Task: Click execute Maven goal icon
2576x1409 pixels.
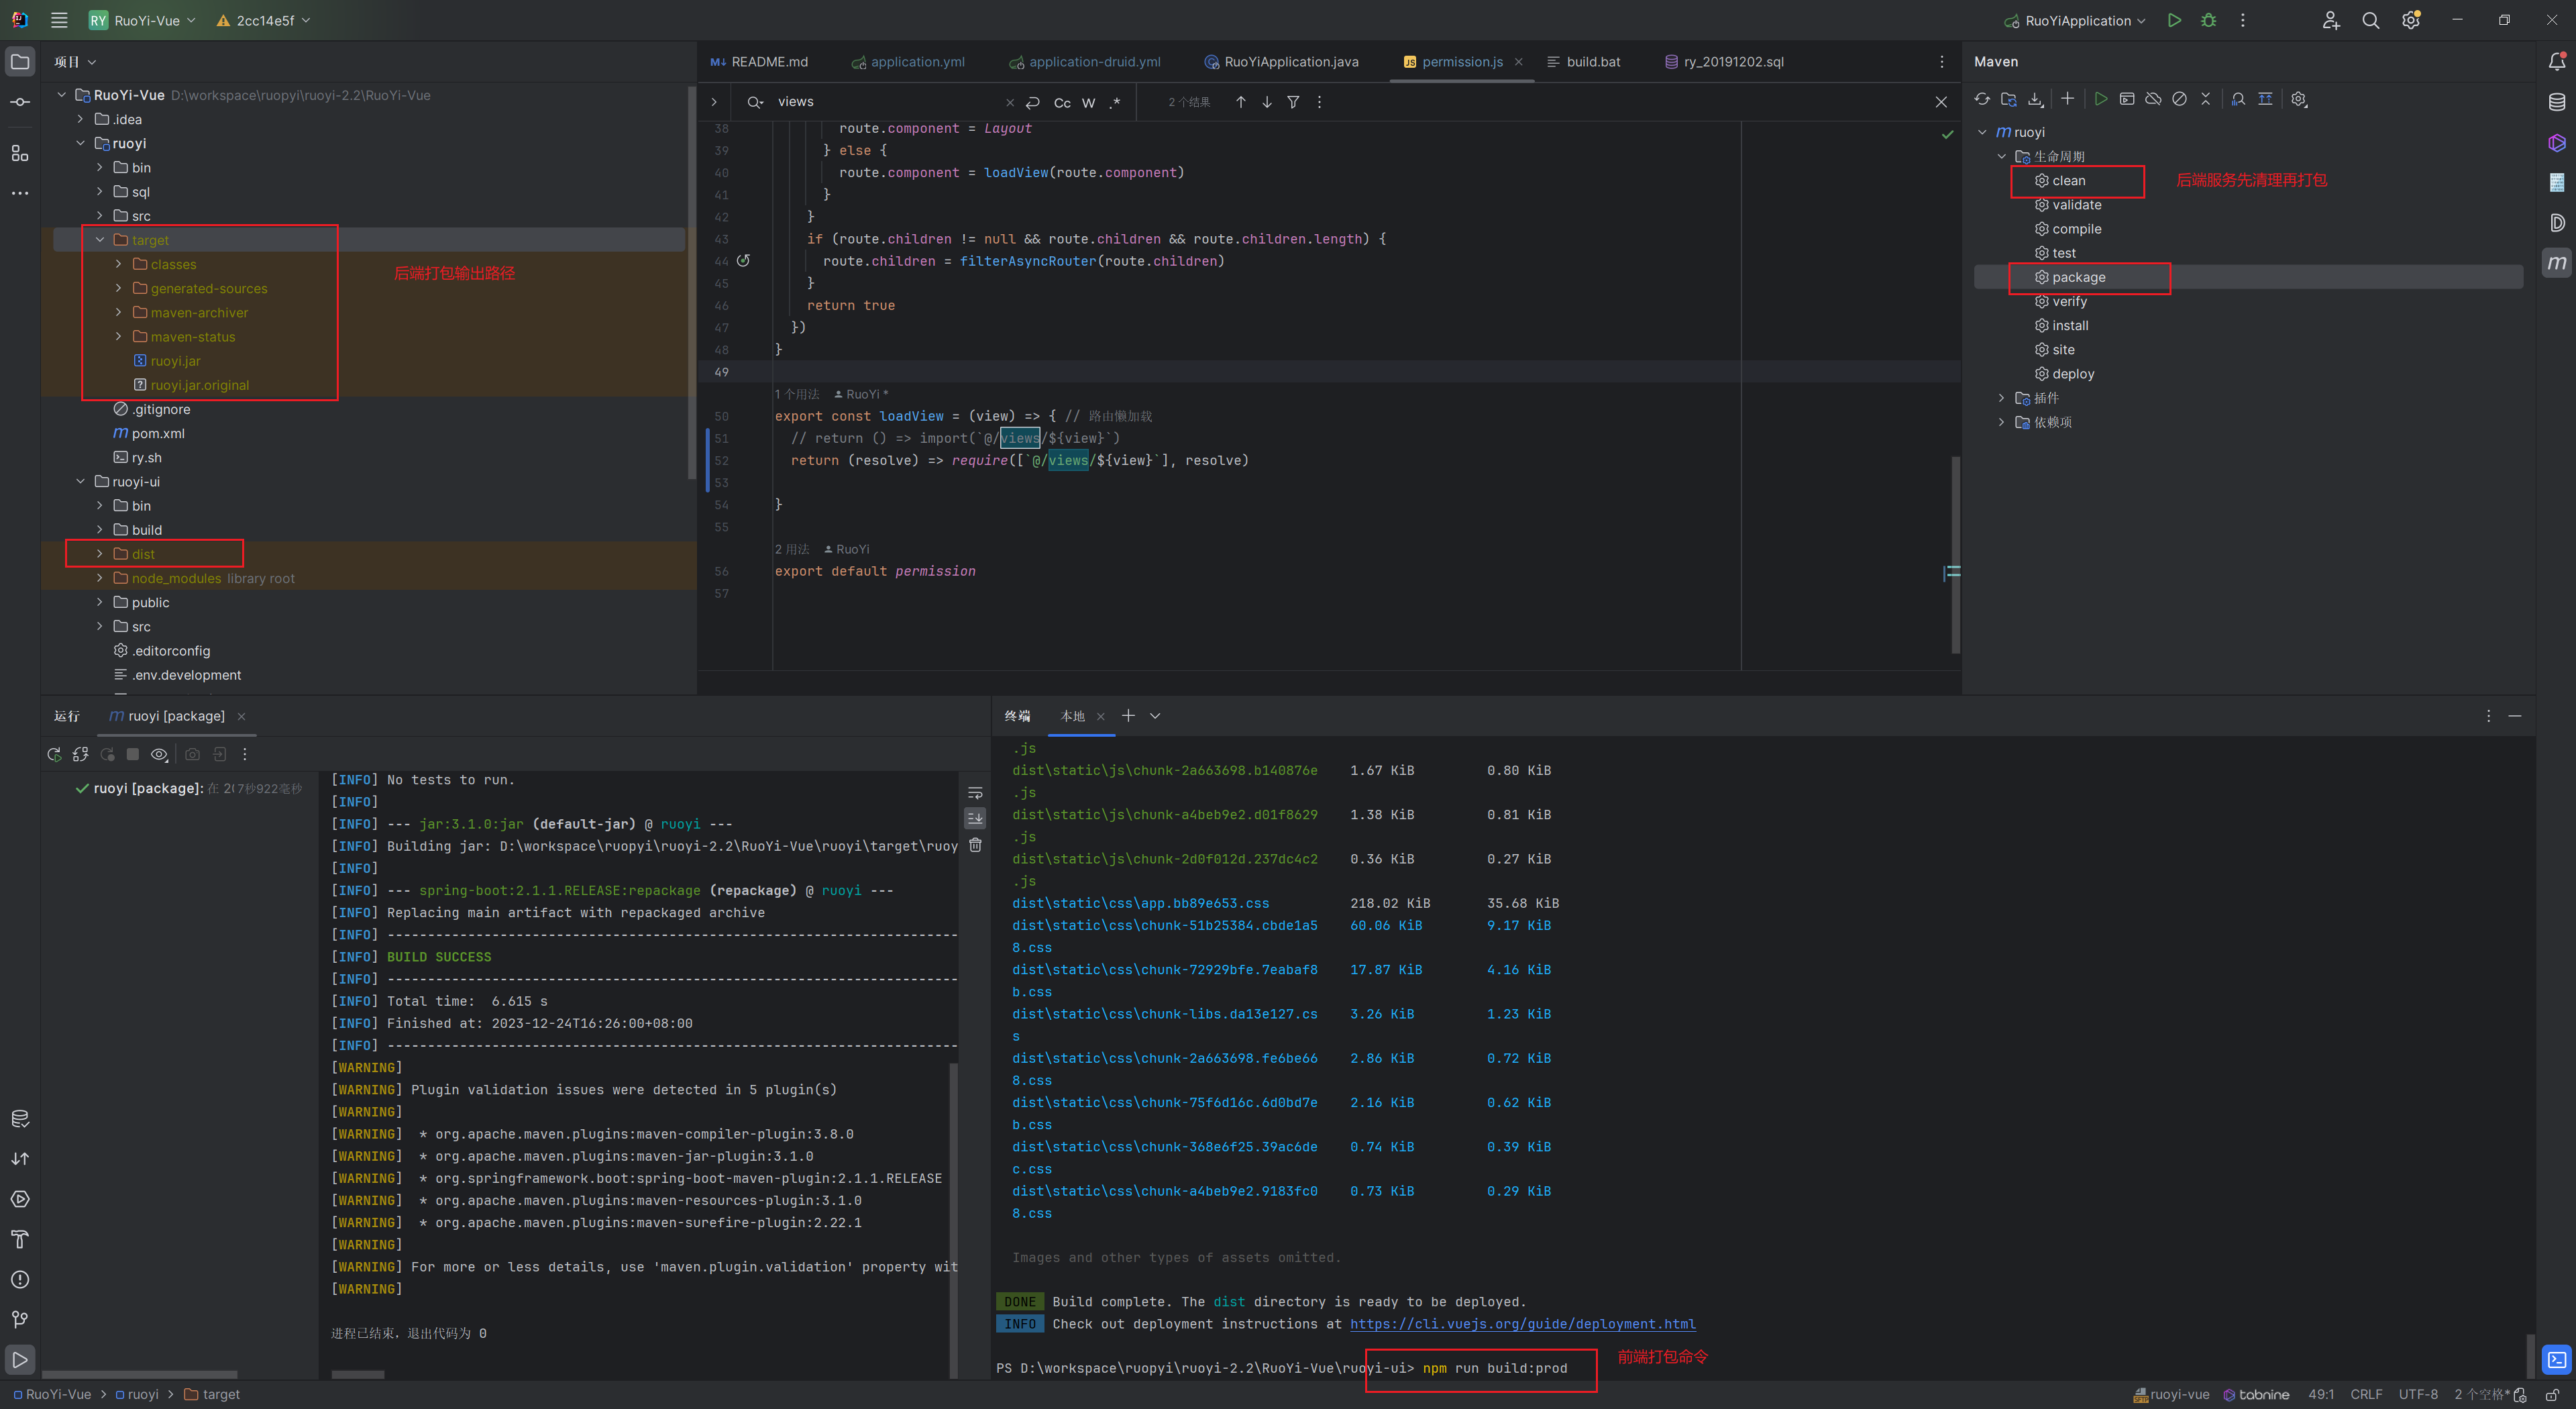Action: point(2127,99)
